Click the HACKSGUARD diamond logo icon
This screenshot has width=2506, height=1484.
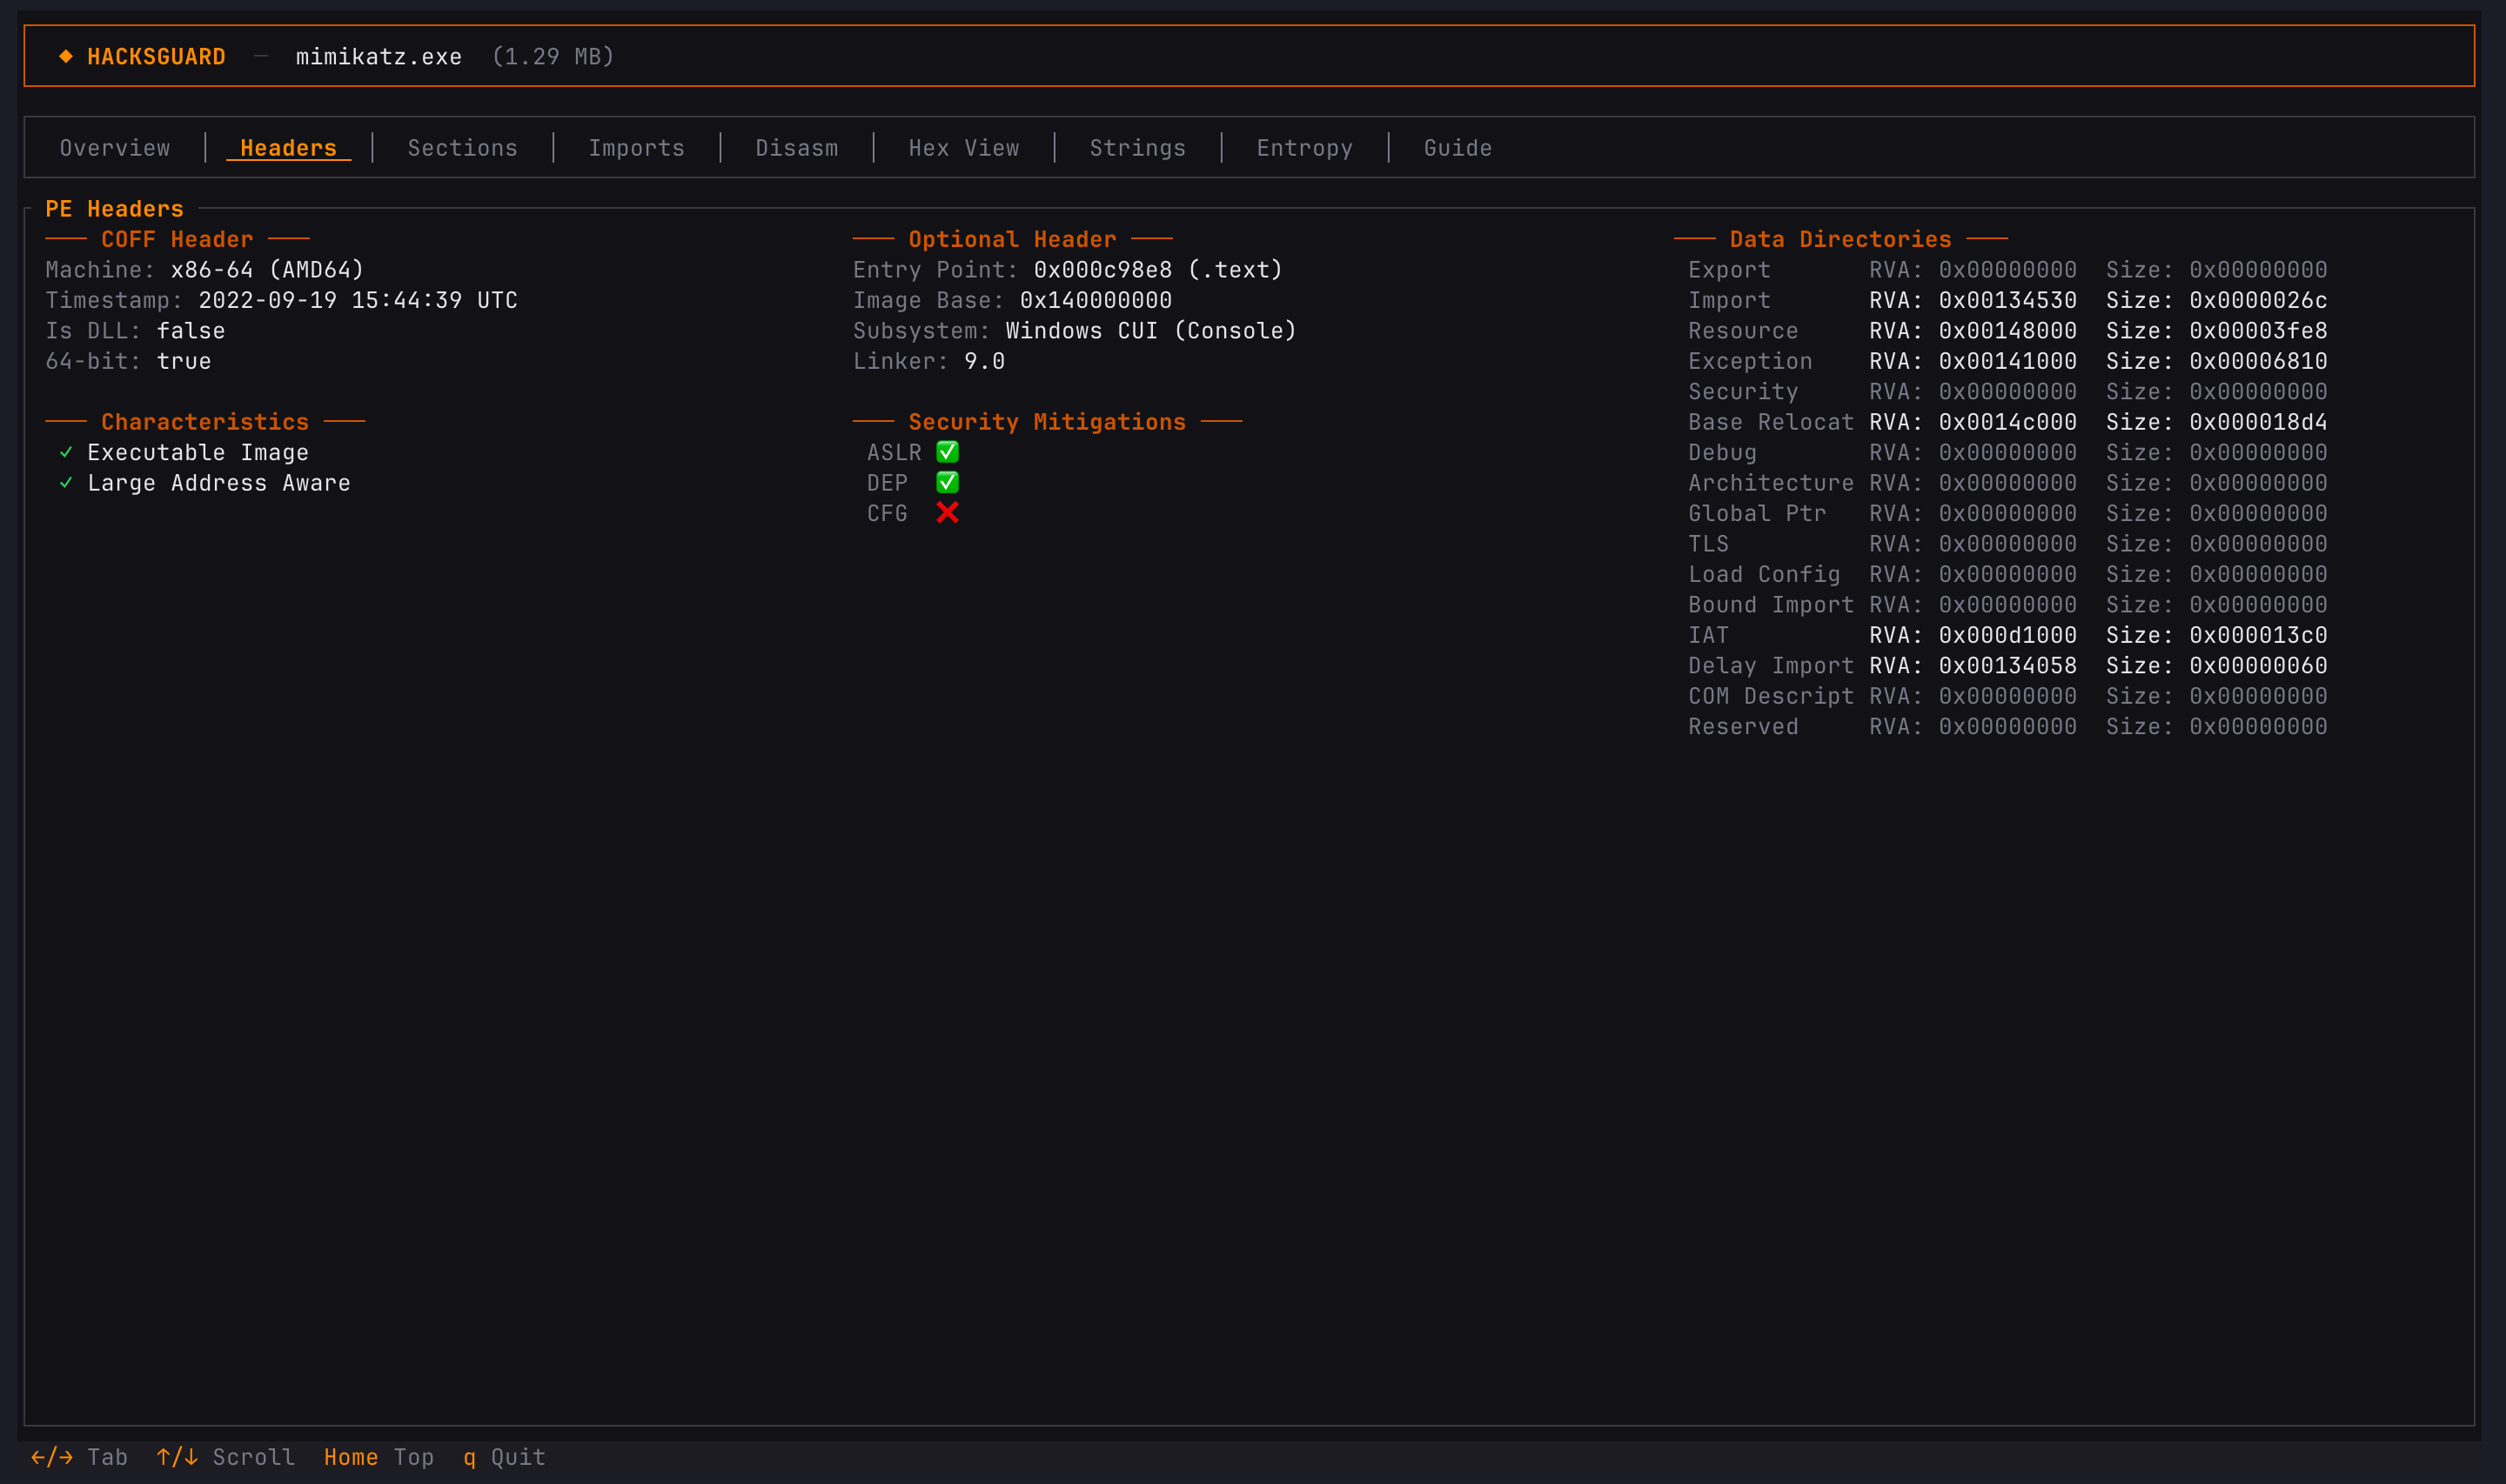pyautogui.click(x=66, y=56)
